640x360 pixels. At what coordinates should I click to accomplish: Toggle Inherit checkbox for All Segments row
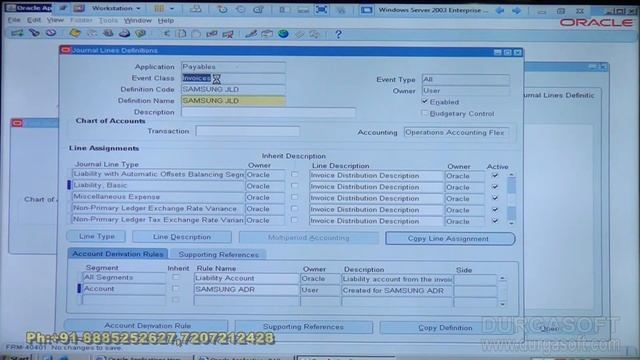pyautogui.click(x=176, y=277)
